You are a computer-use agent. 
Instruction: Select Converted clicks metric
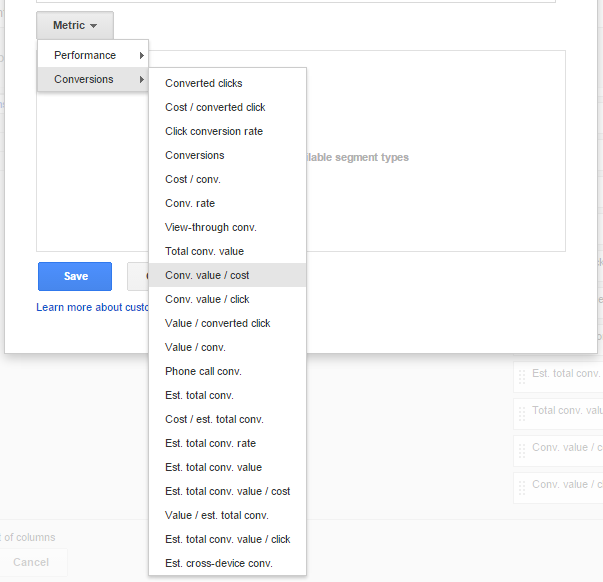point(227,83)
